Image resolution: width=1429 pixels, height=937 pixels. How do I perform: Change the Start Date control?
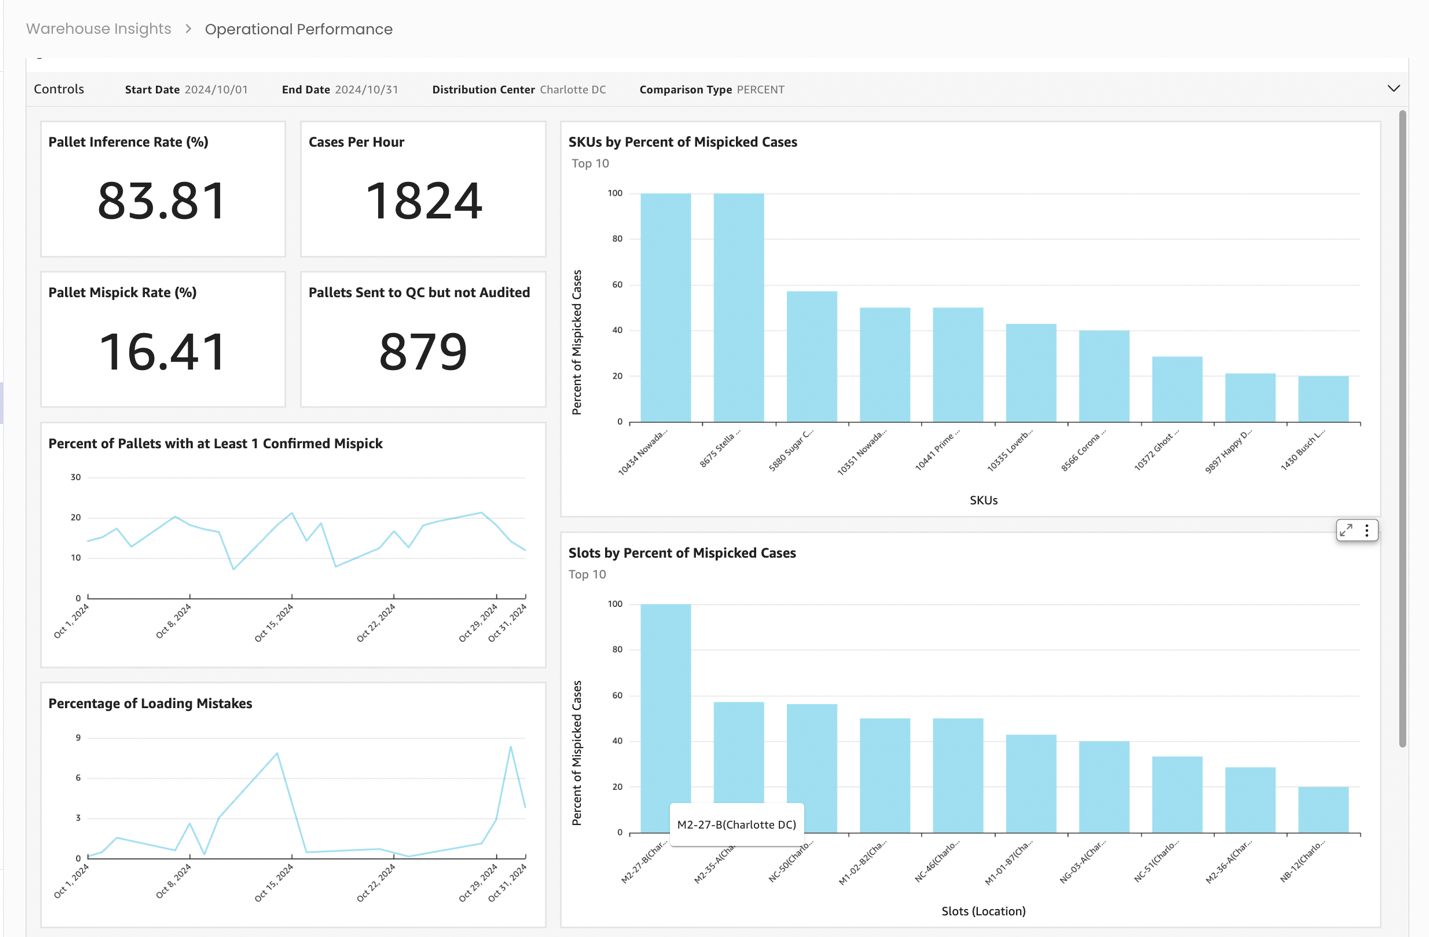point(186,89)
